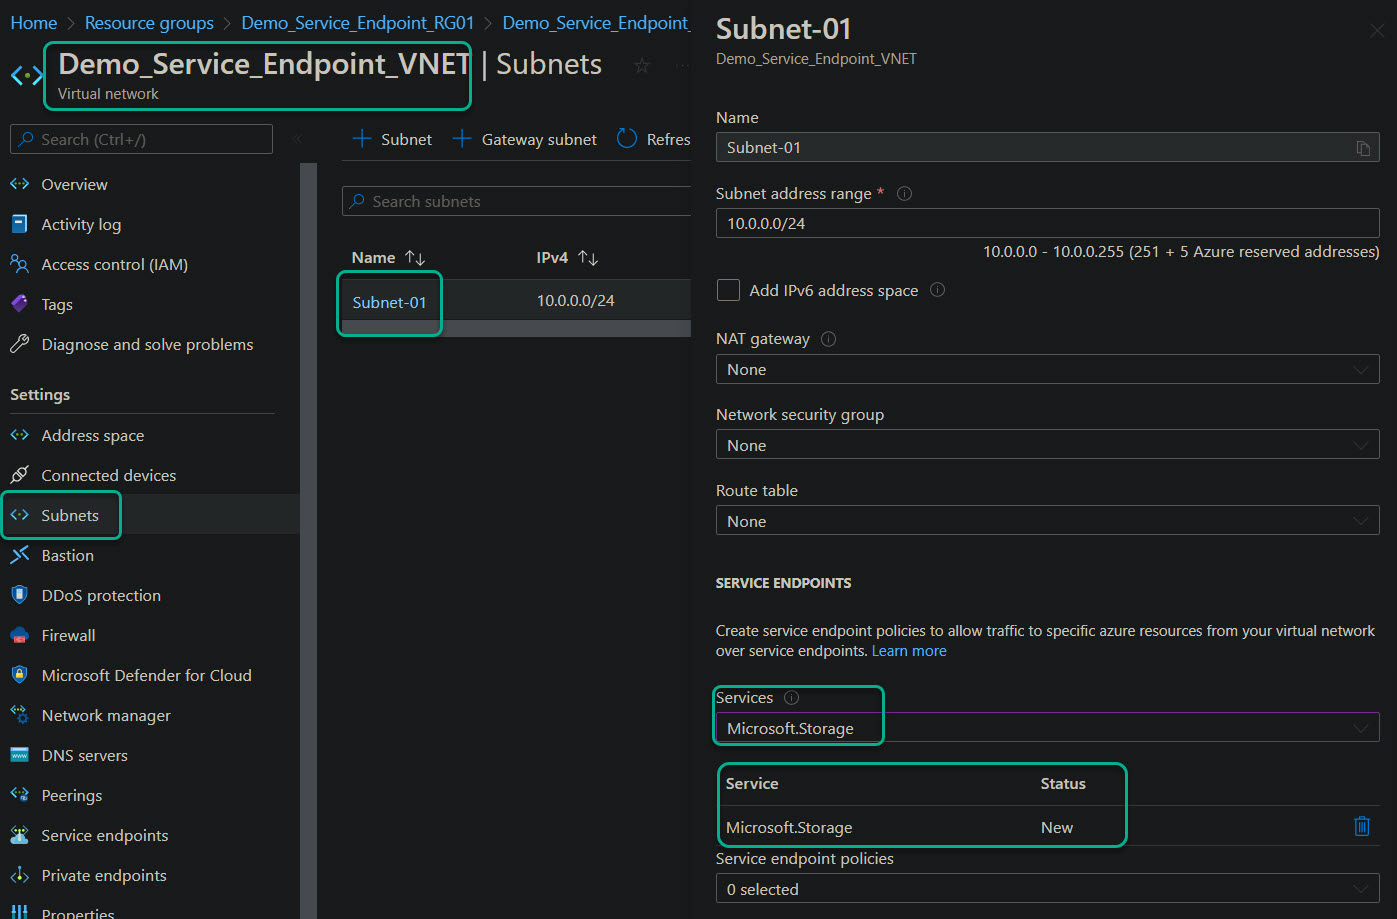Screen dimensions: 1397x919
Task: Open DDoS protection settings
Action: point(101,594)
